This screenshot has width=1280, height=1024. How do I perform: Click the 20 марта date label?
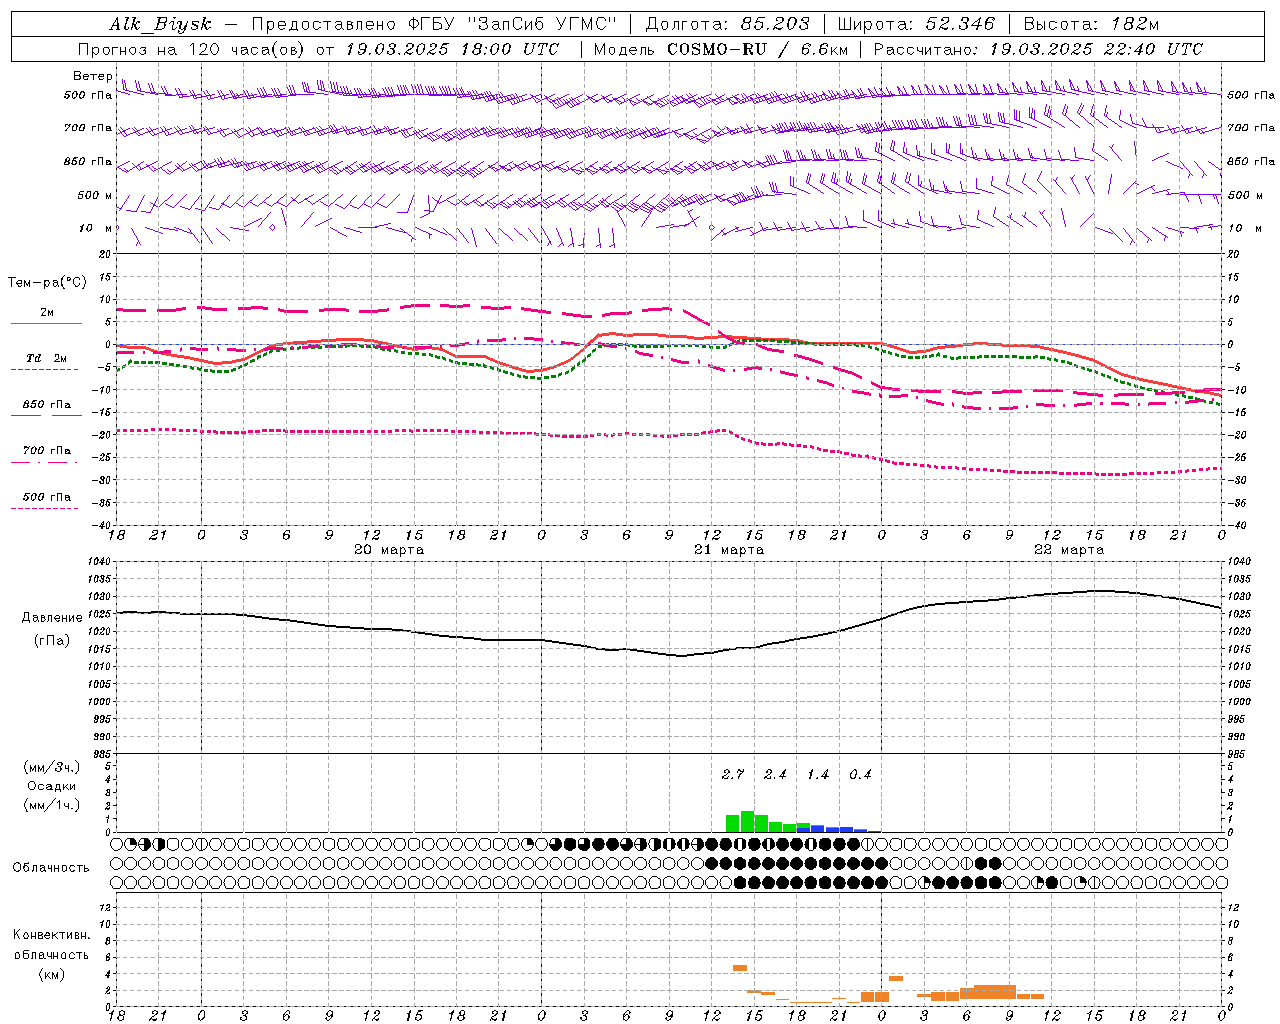[x=389, y=550]
